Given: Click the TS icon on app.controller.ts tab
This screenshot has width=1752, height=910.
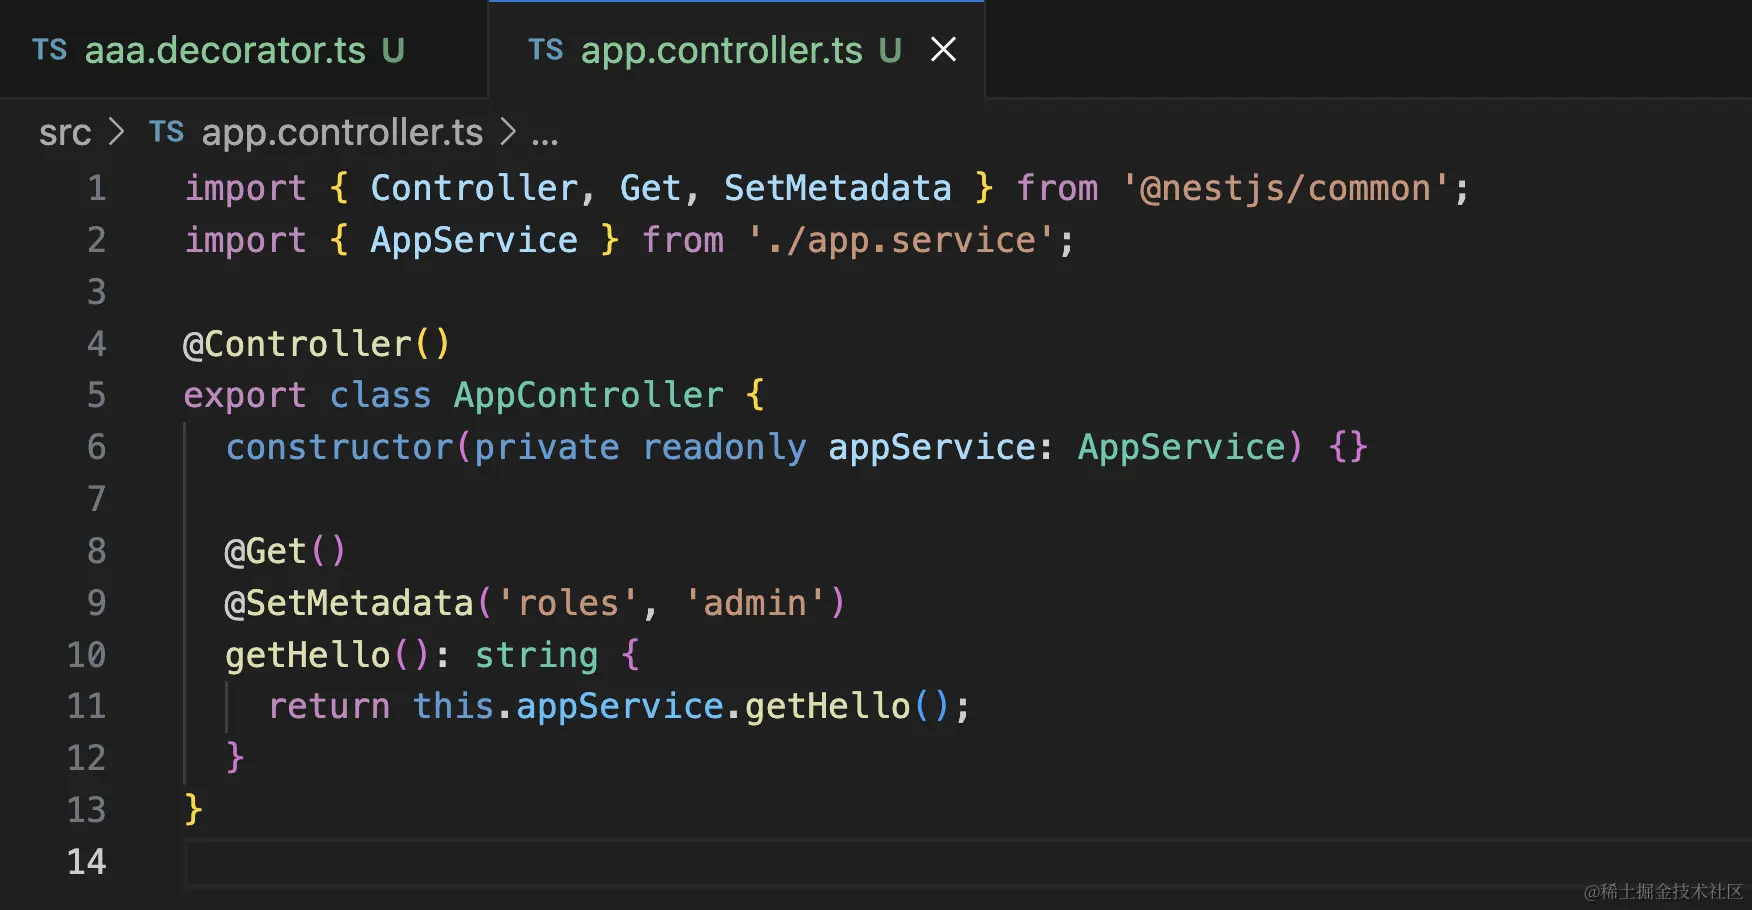Looking at the screenshot, I should click(x=545, y=50).
